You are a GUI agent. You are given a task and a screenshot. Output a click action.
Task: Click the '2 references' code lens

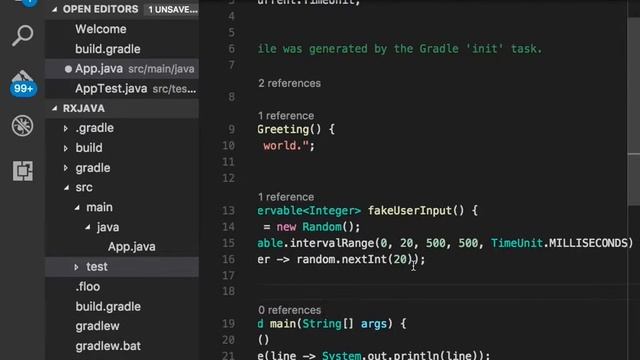289,83
